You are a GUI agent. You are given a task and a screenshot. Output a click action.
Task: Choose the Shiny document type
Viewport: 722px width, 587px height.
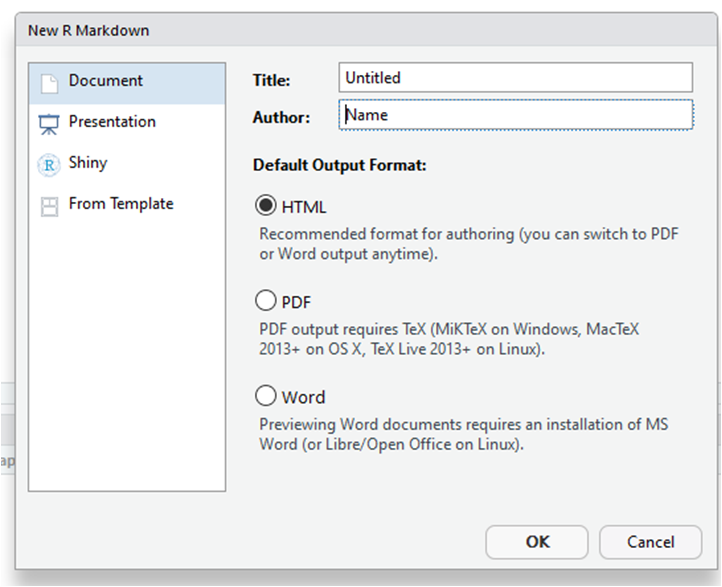coord(88,163)
